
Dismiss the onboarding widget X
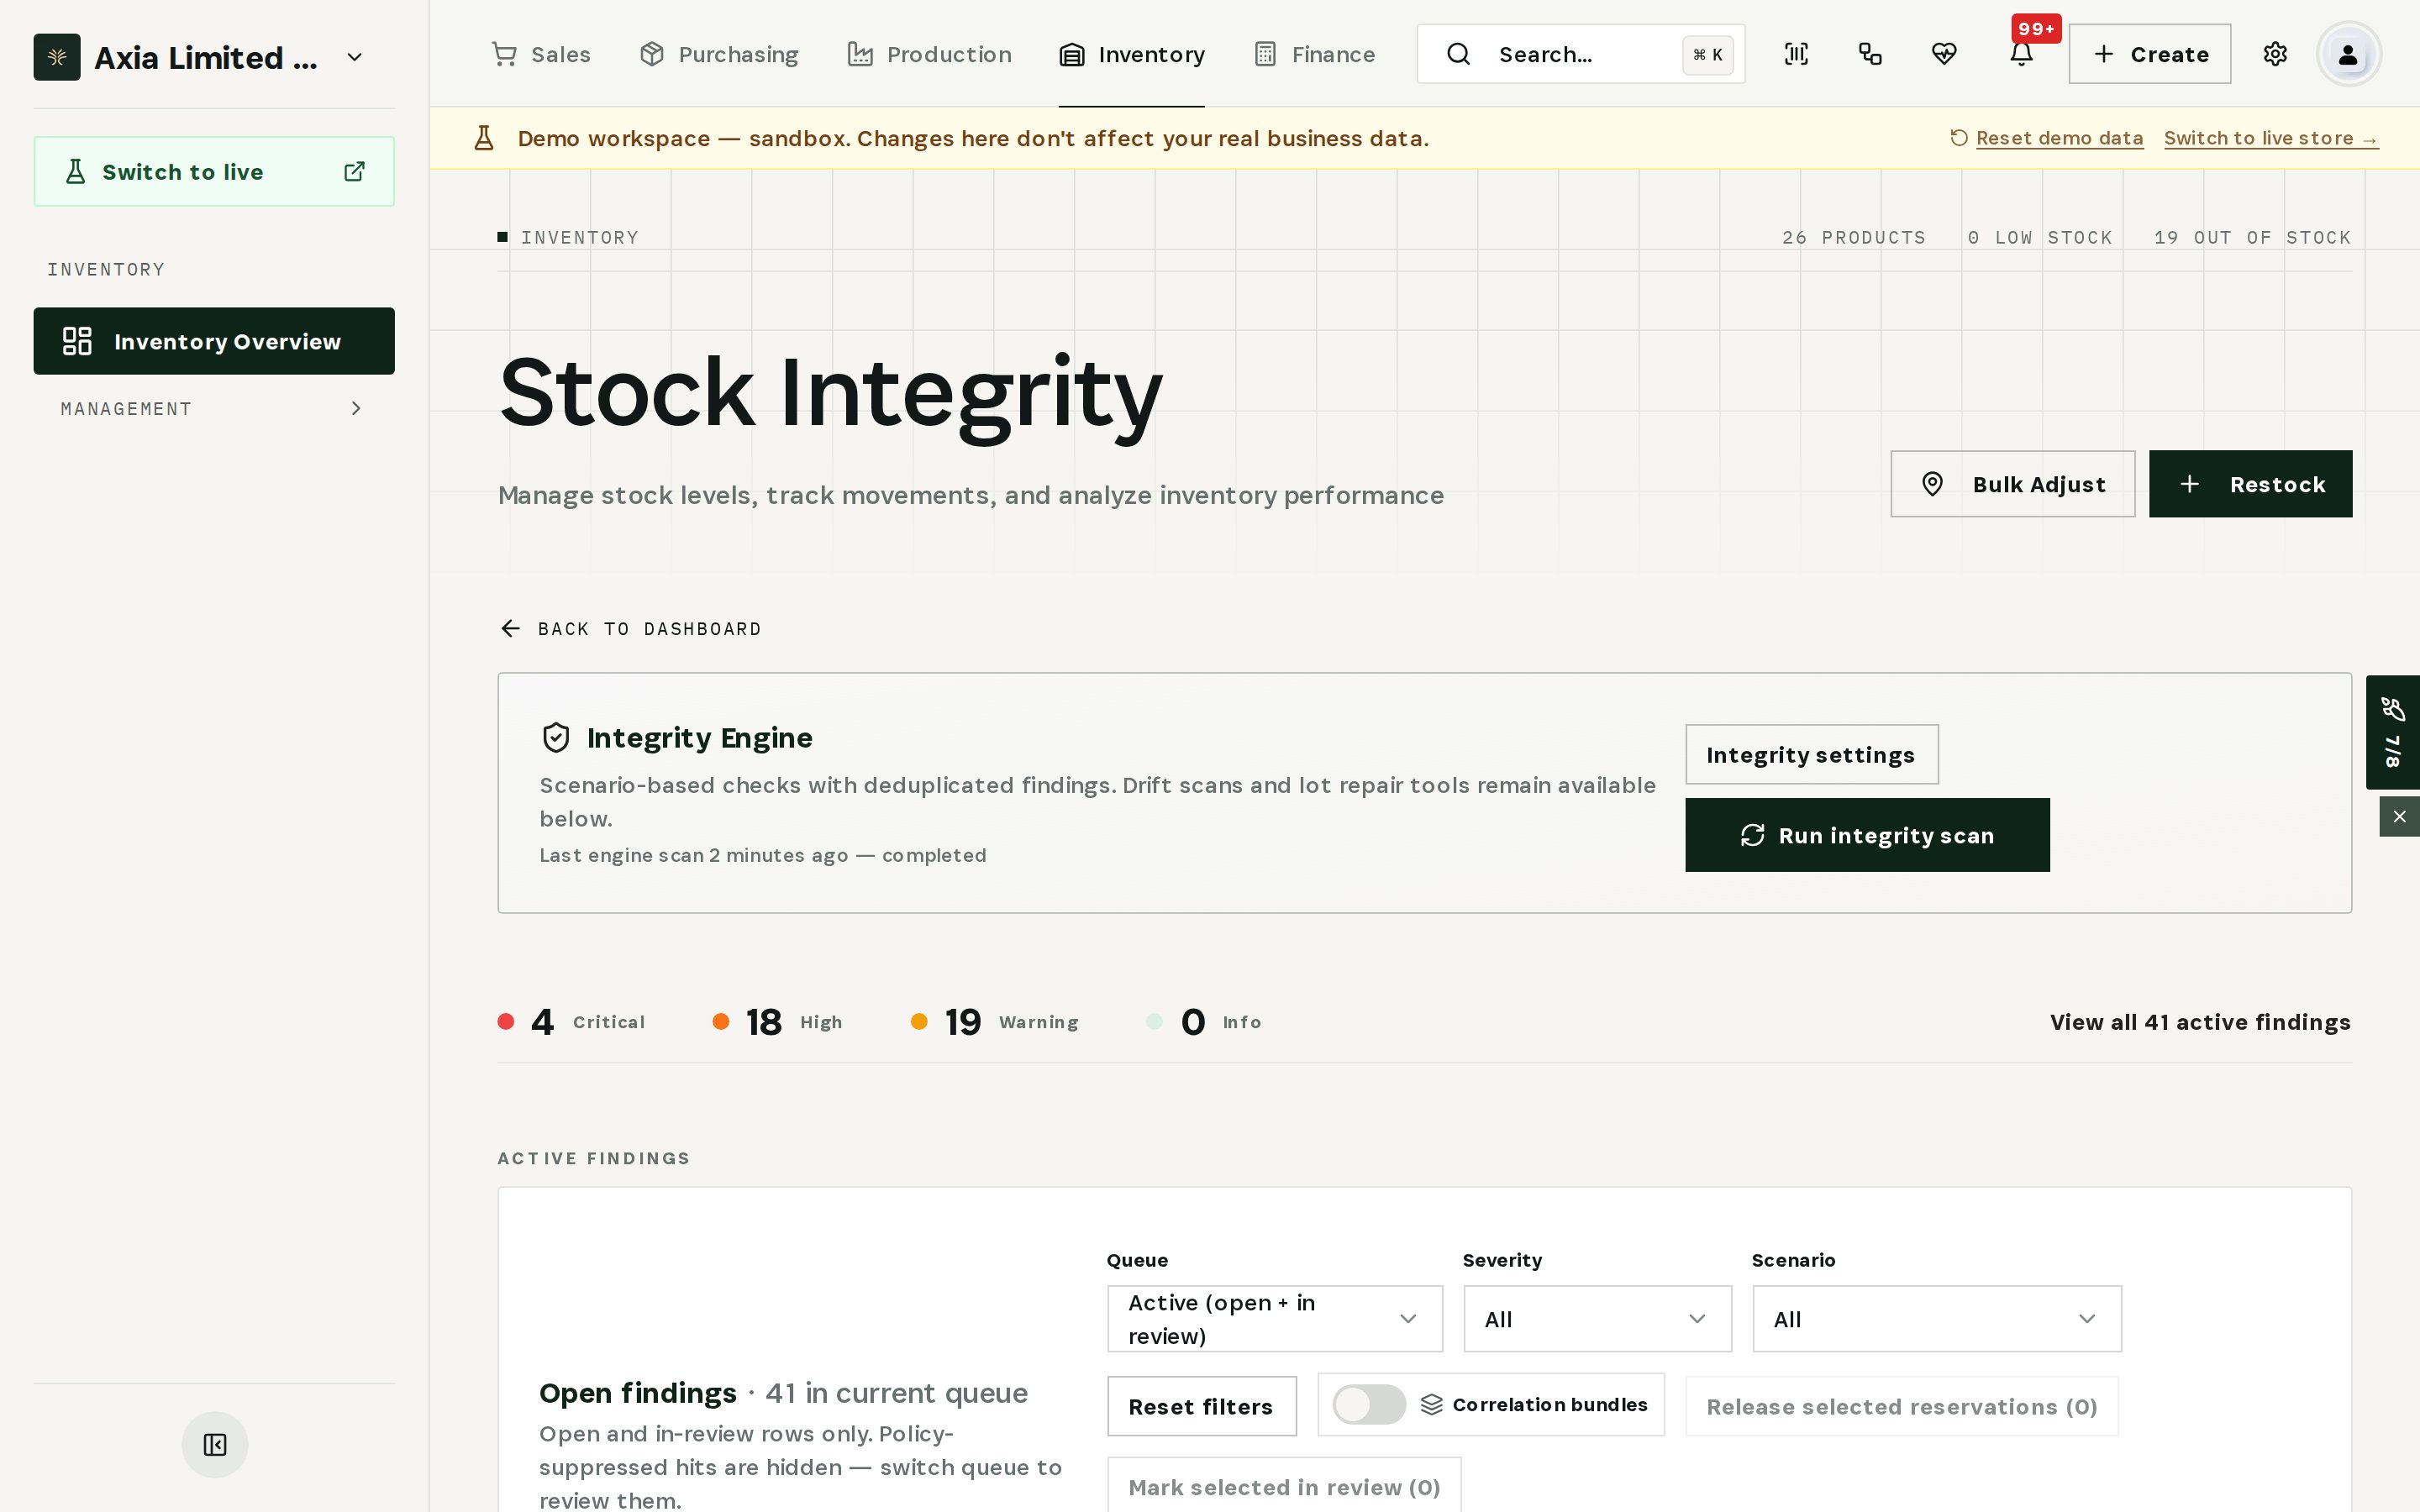2399,817
